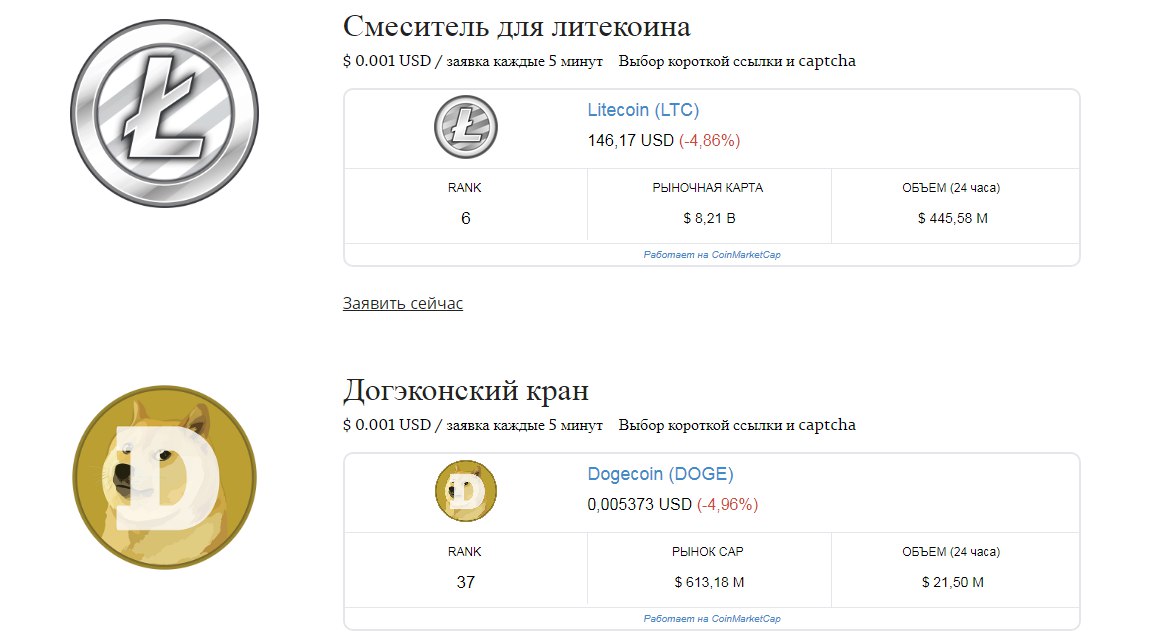Click Dogecoin rank value 37
Image resolution: width=1168 pixels, height=644 pixels.
point(465,582)
